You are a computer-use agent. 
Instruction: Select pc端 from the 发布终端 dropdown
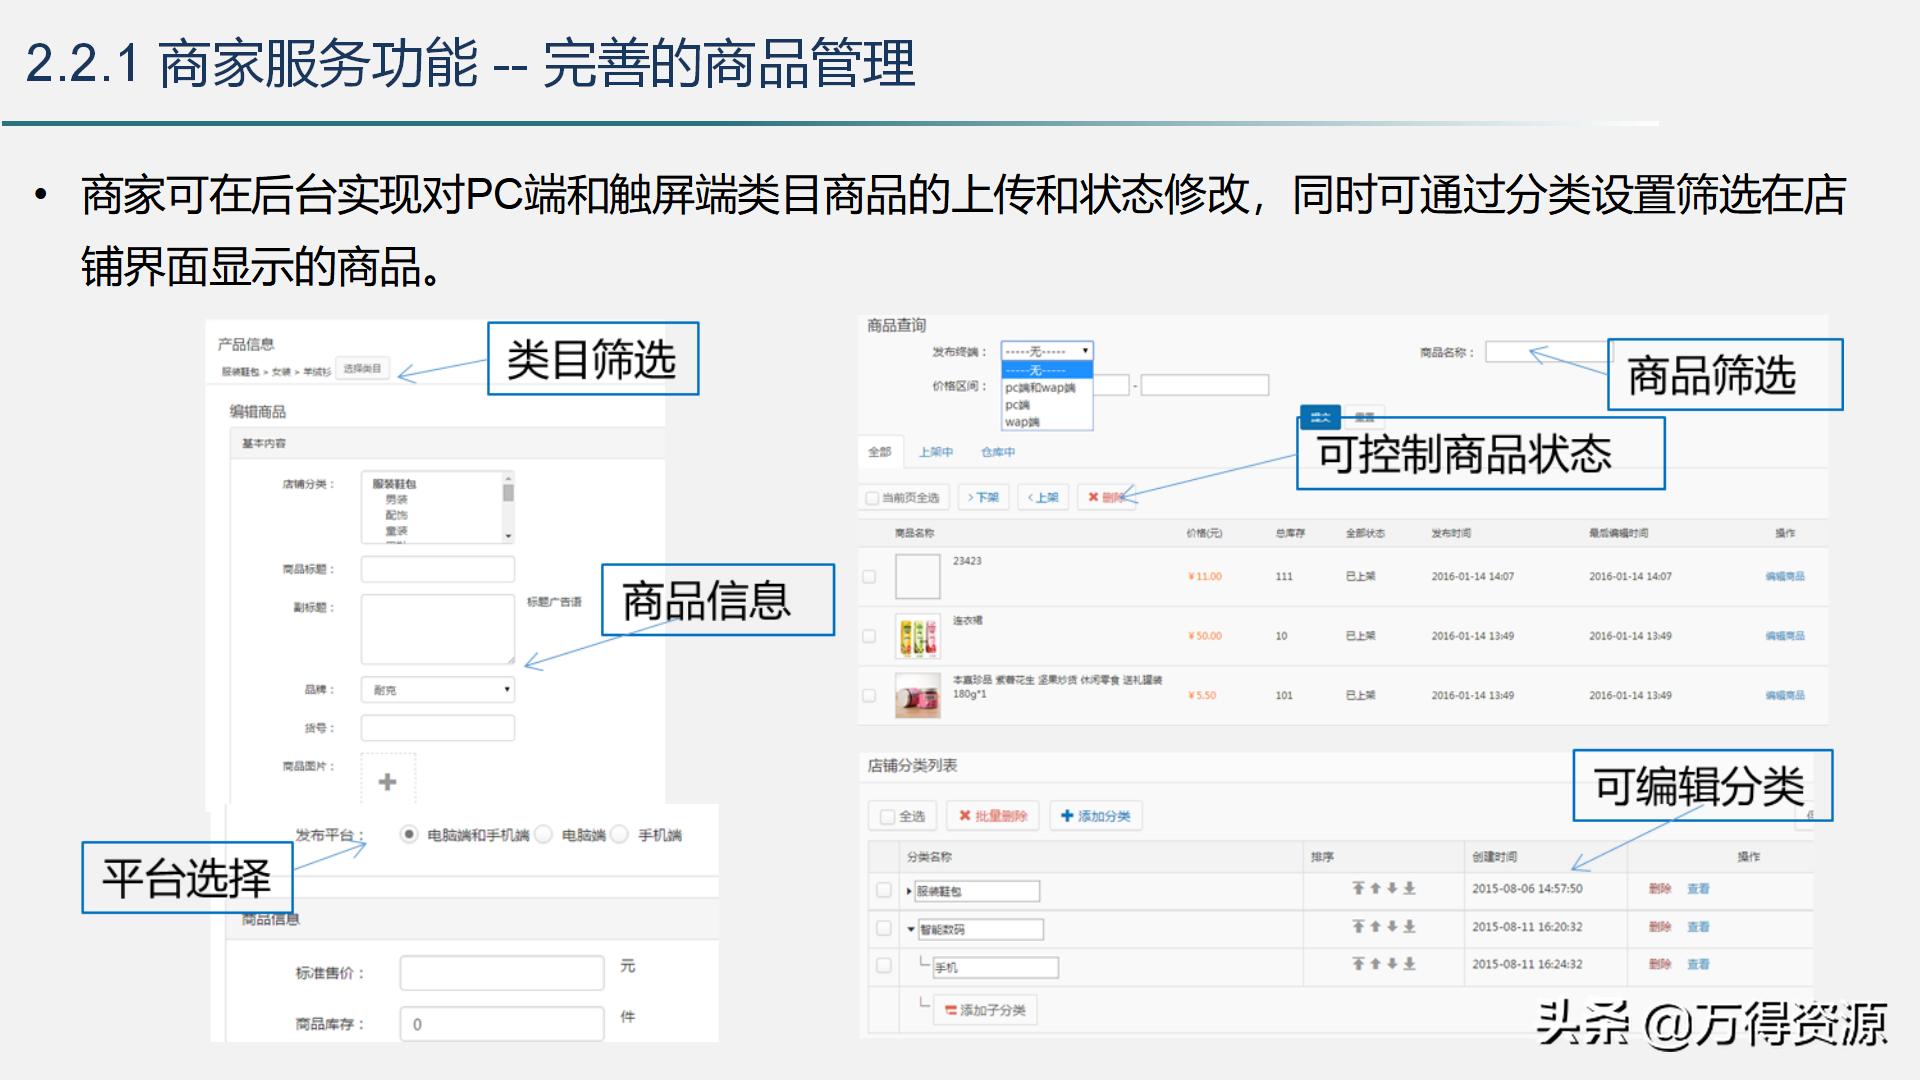(x=1018, y=406)
